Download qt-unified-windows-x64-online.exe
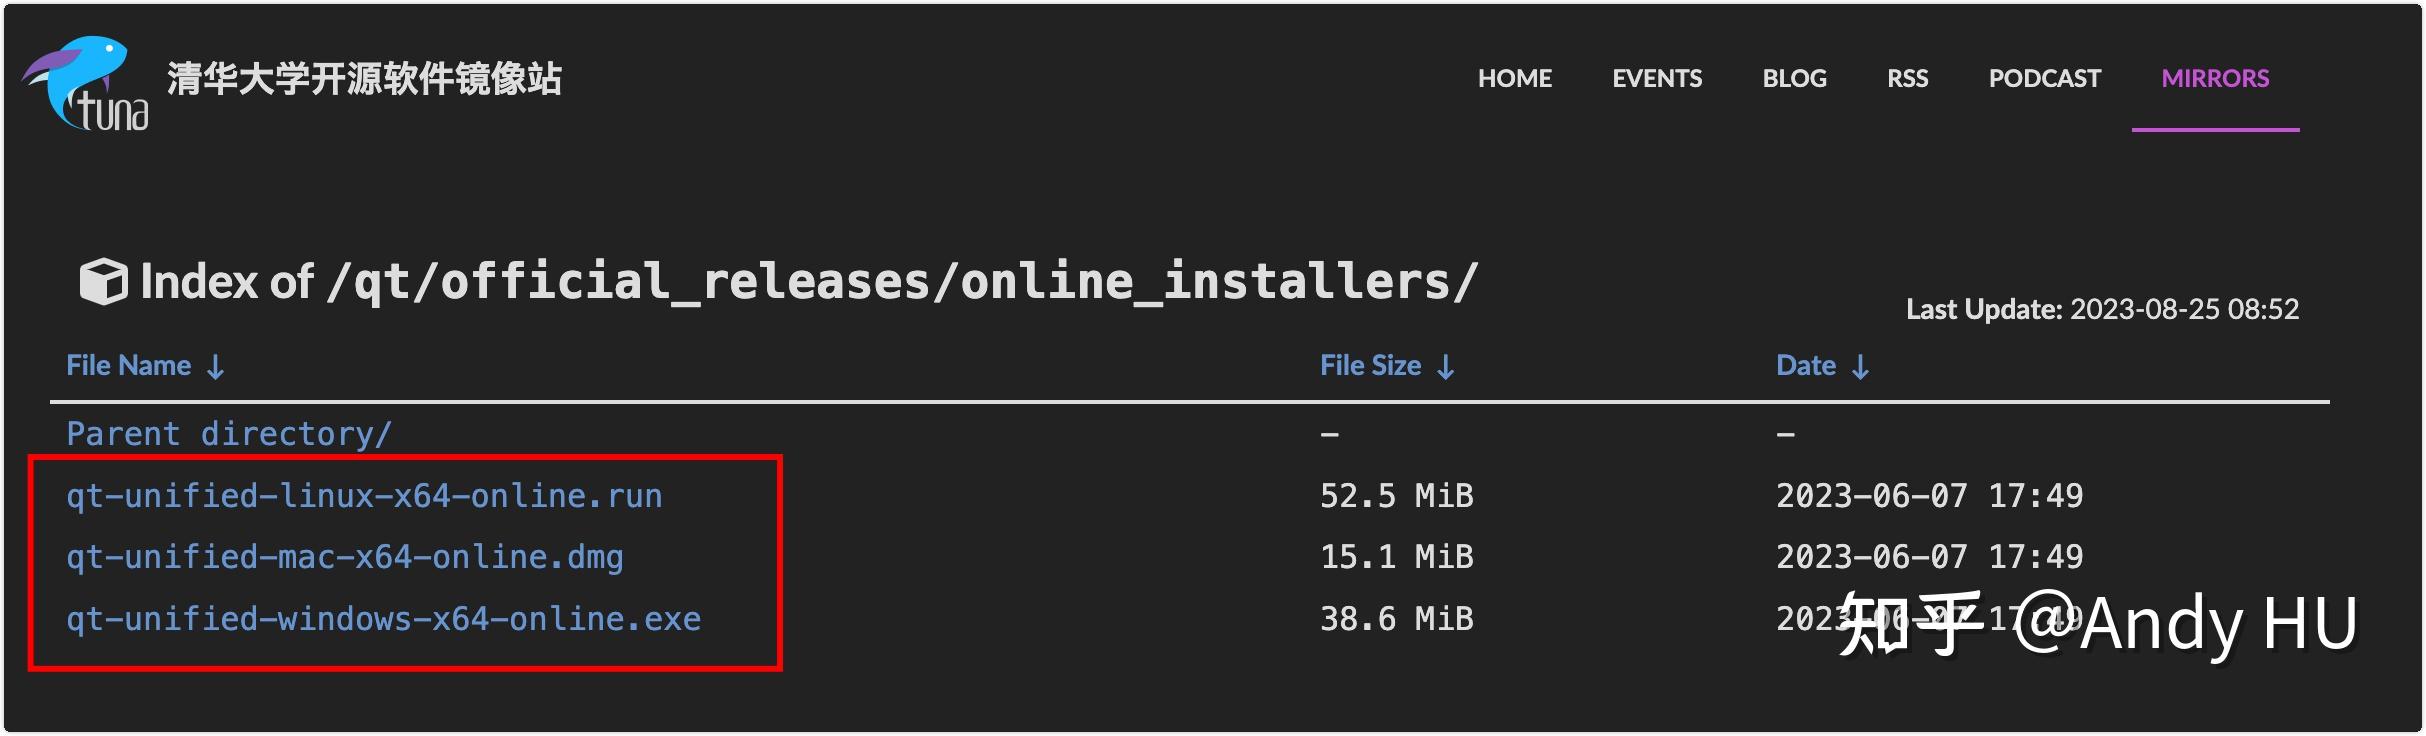Screen dimensions: 2426x736 (x=383, y=619)
